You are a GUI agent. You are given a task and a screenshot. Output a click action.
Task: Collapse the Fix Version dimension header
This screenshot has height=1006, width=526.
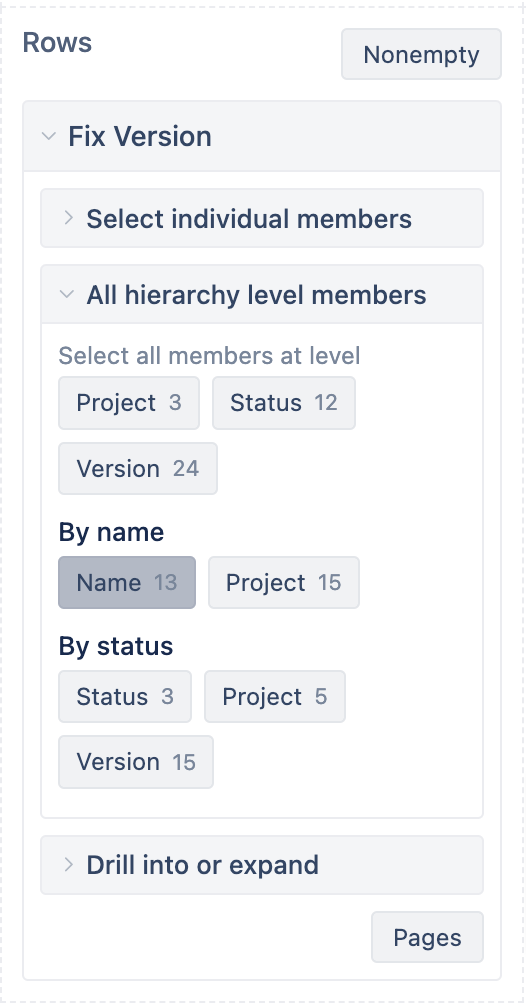tap(262, 136)
